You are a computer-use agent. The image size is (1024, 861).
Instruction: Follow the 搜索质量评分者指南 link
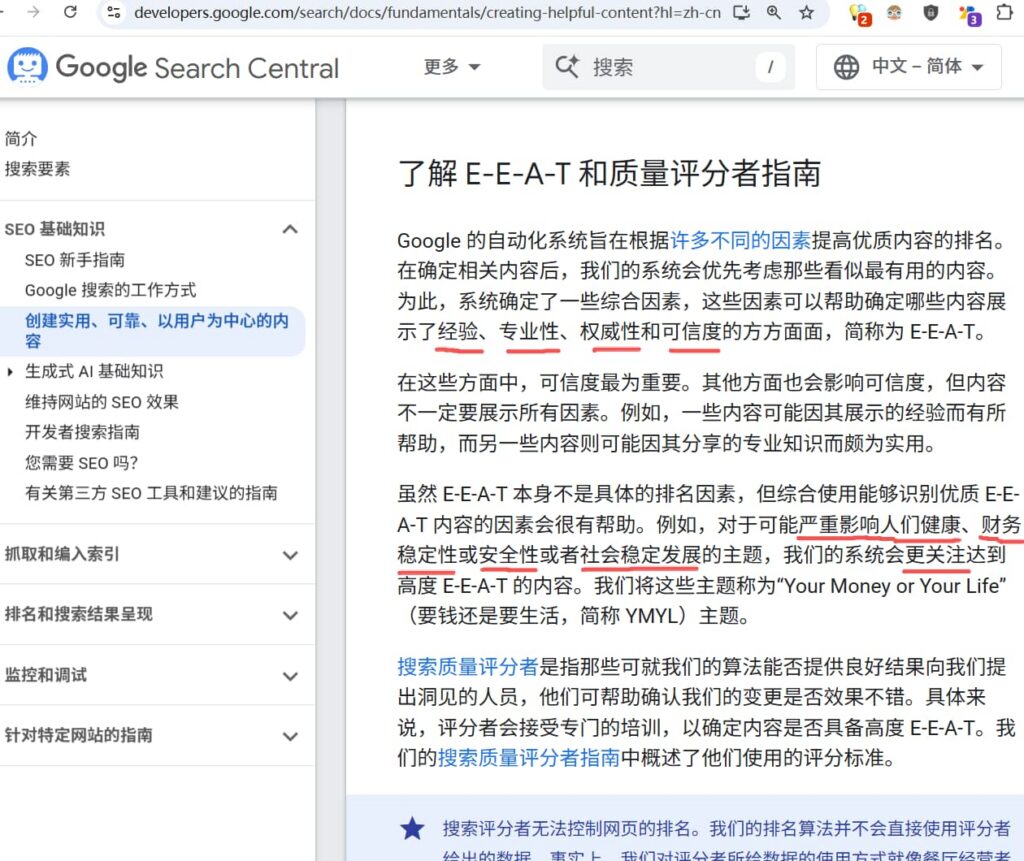528,758
